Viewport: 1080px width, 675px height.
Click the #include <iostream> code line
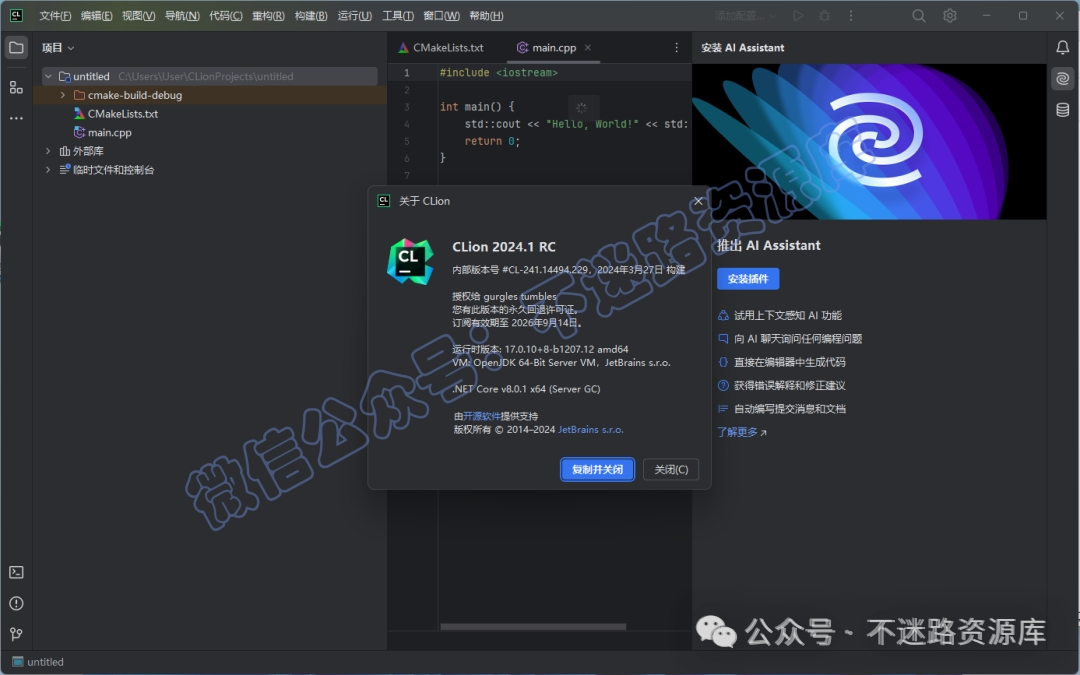point(499,72)
